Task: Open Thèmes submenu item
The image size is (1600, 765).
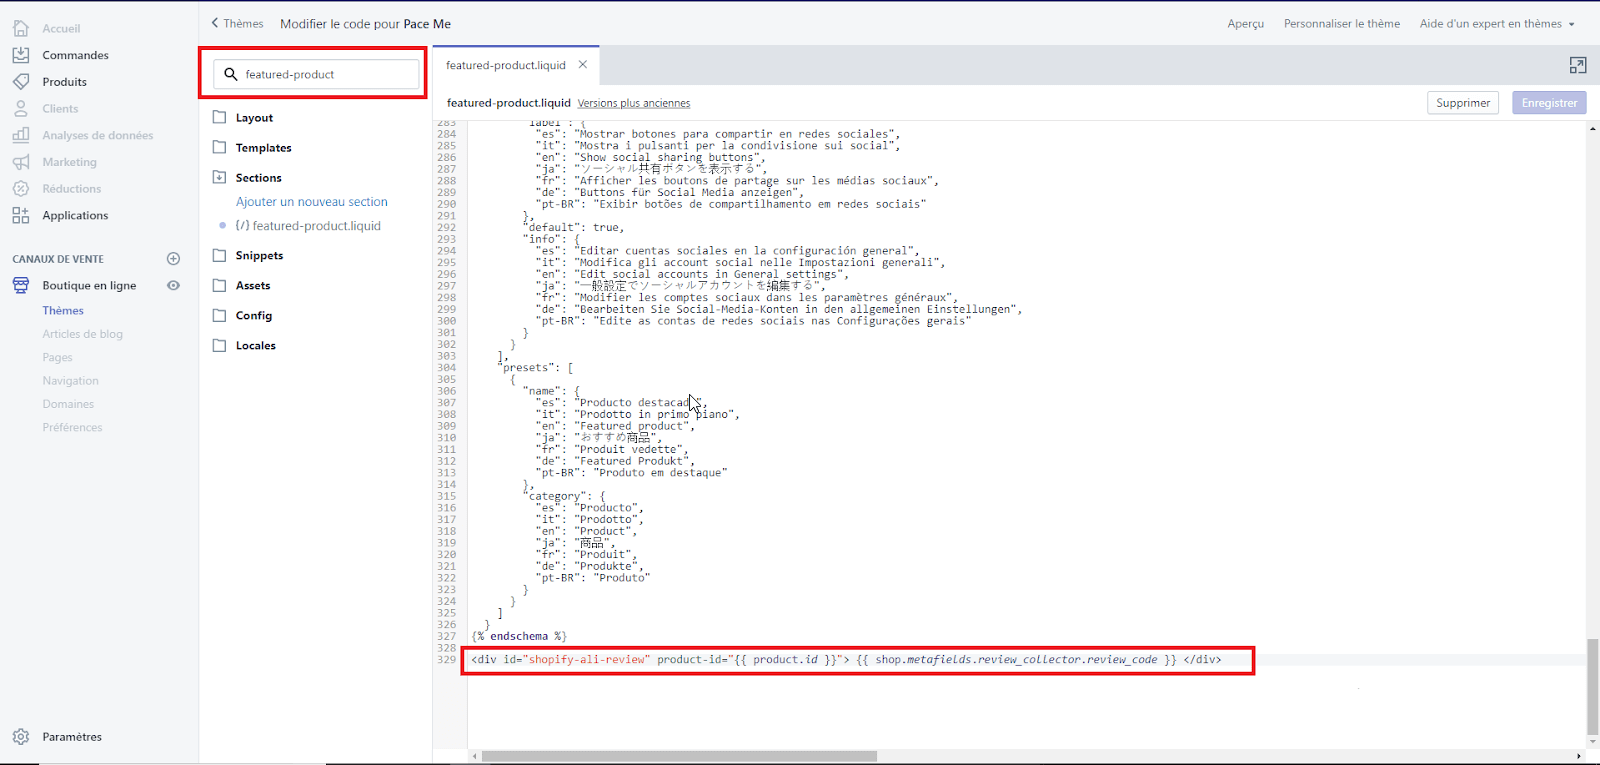Action: tap(63, 311)
